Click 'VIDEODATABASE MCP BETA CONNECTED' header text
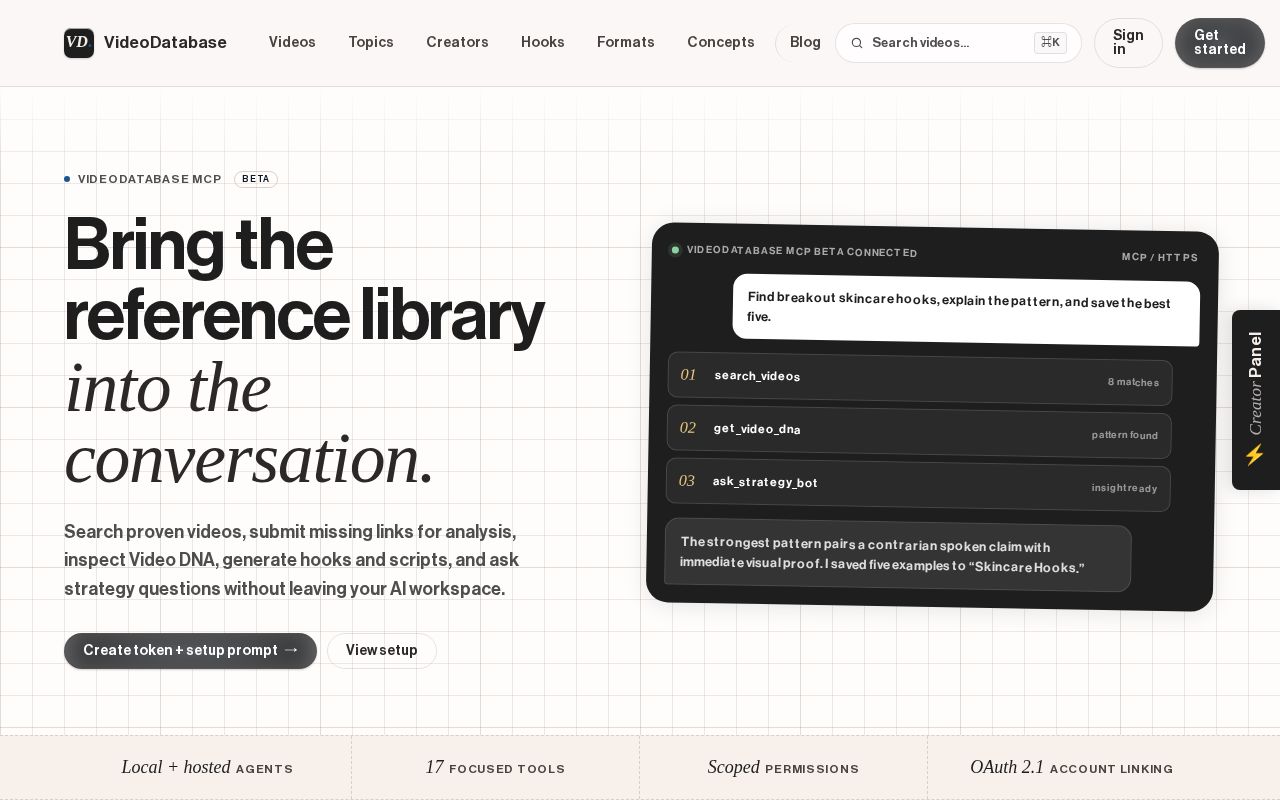Image resolution: width=1280 pixels, height=800 pixels. click(802, 251)
